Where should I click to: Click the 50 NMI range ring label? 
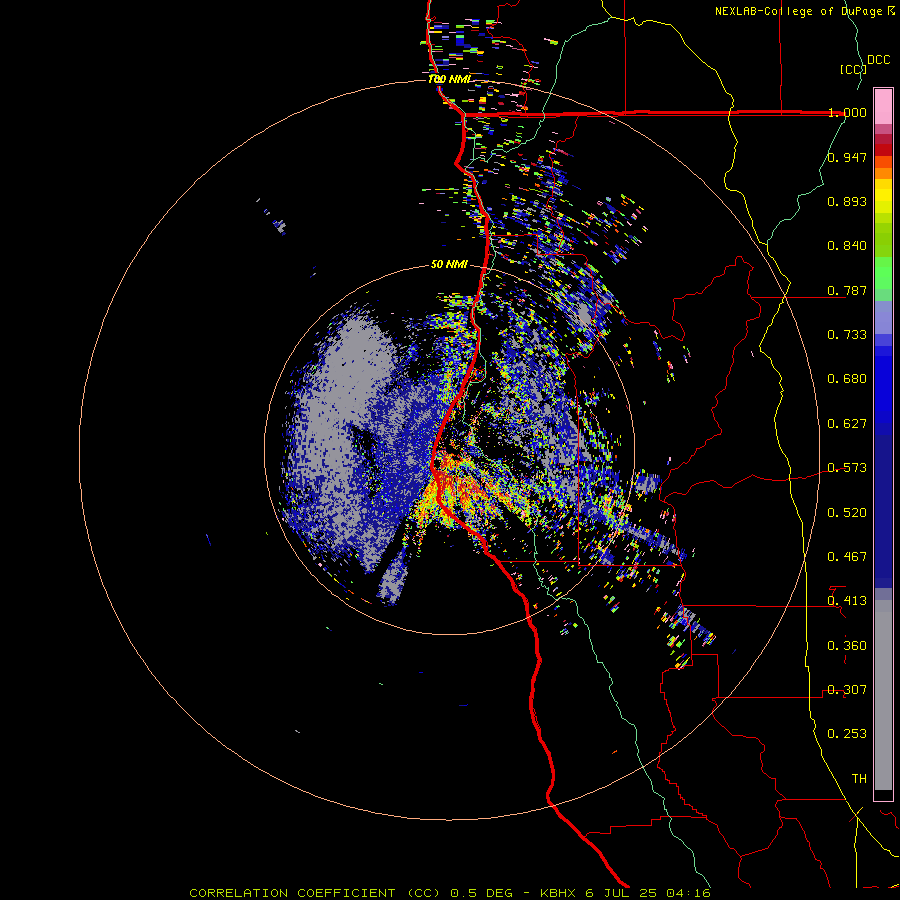[449, 264]
